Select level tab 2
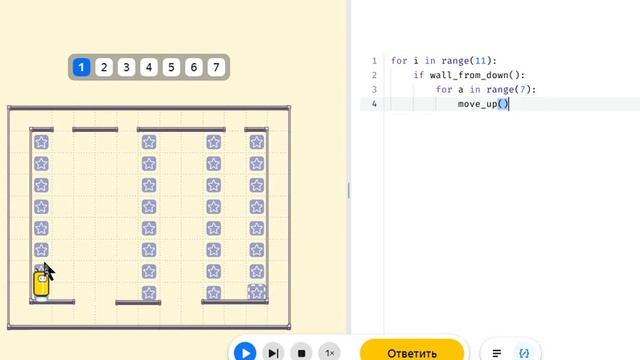 [104, 67]
